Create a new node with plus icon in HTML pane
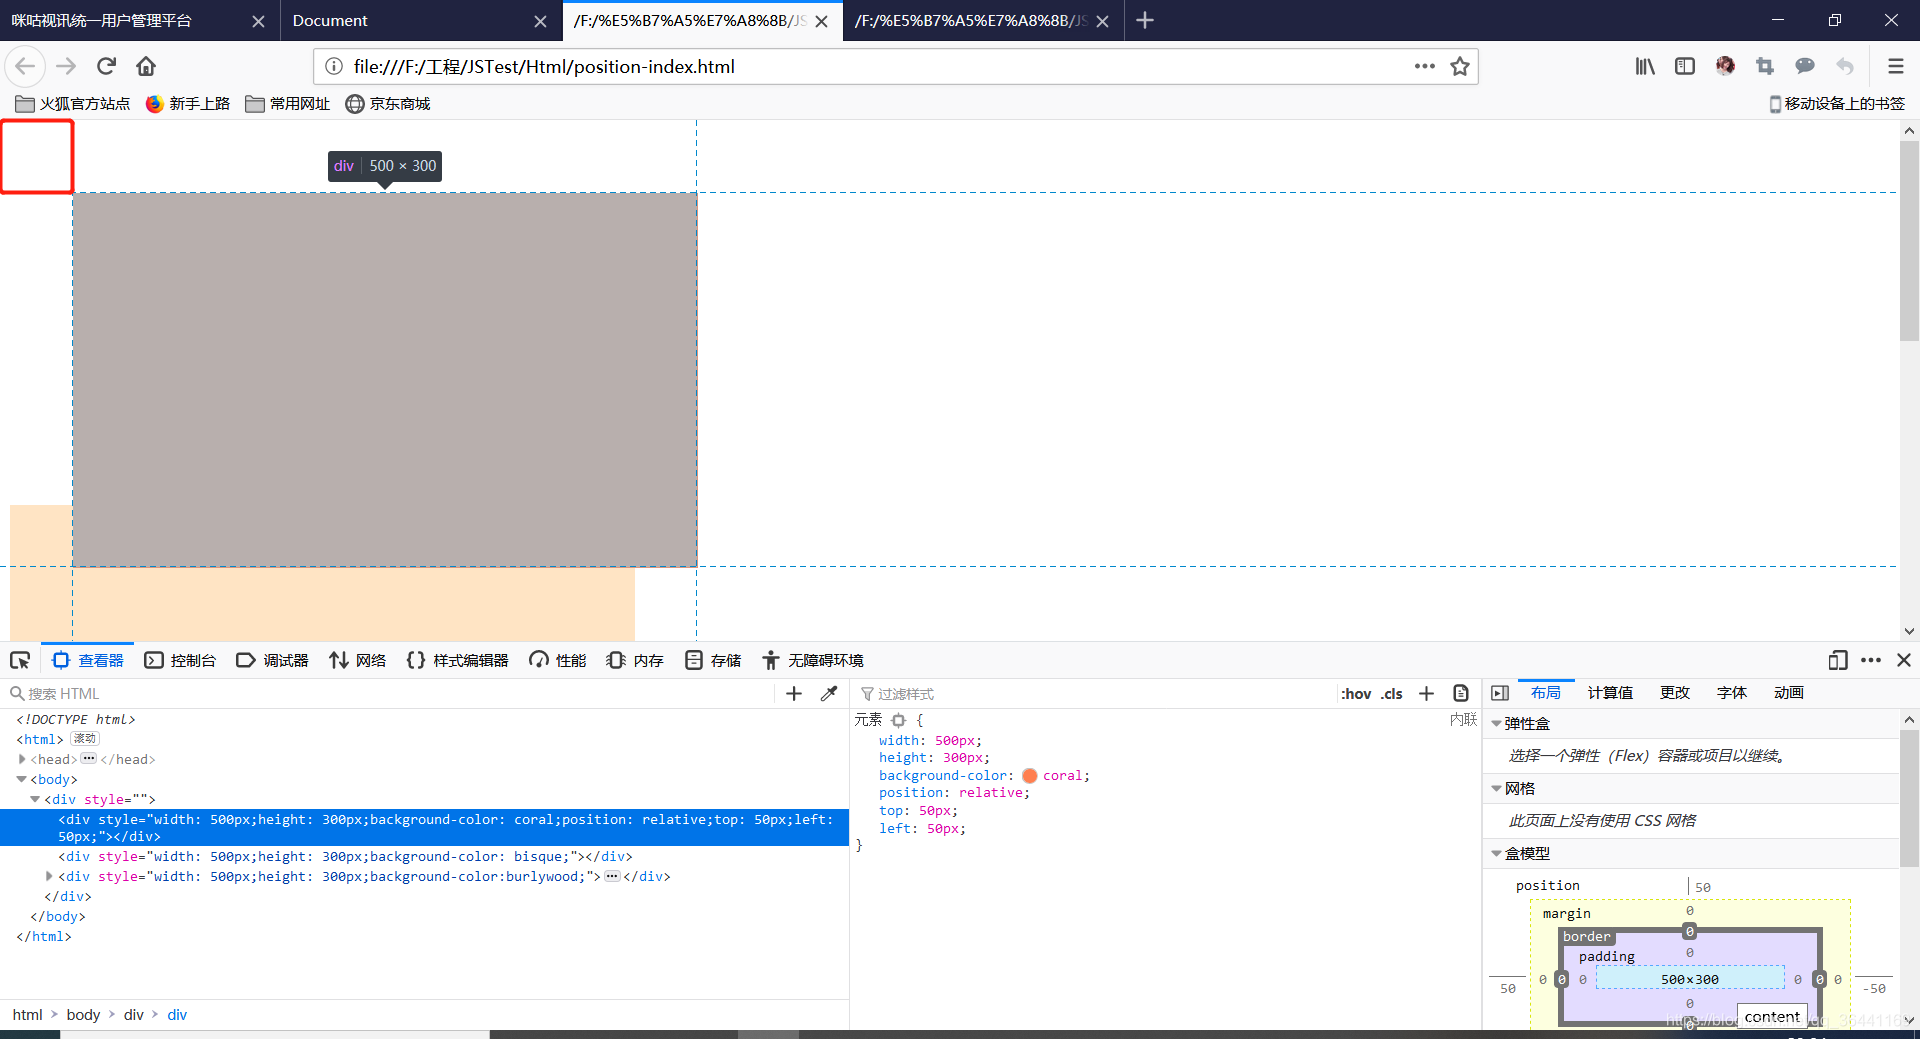 click(794, 693)
